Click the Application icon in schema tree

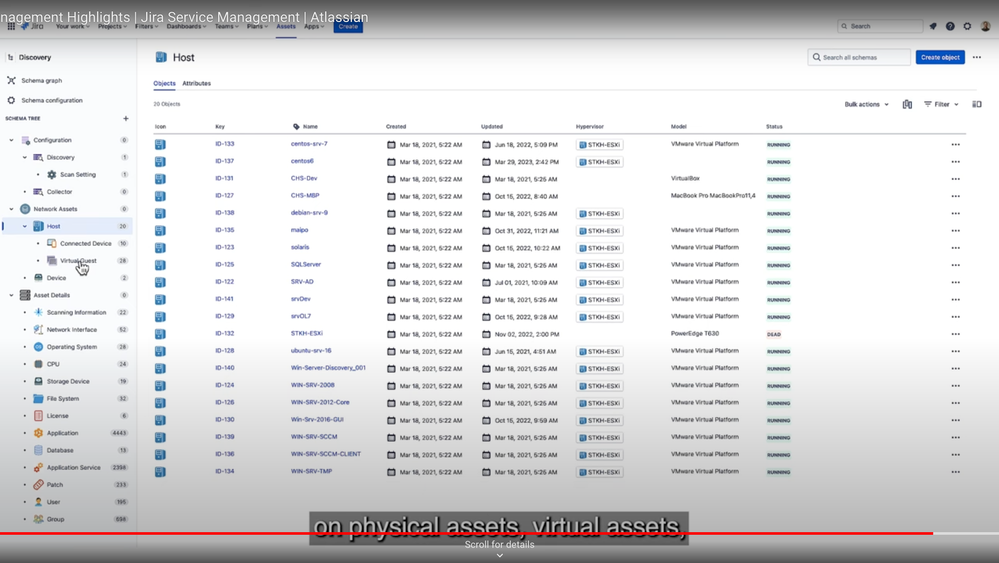coord(38,433)
